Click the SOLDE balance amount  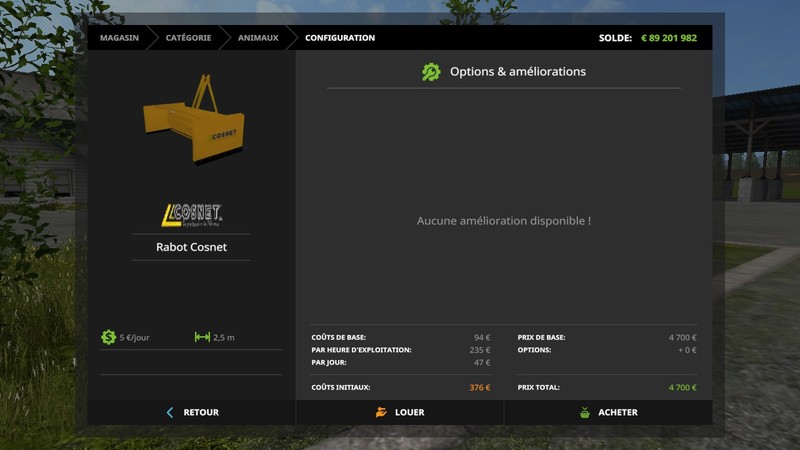click(668, 38)
